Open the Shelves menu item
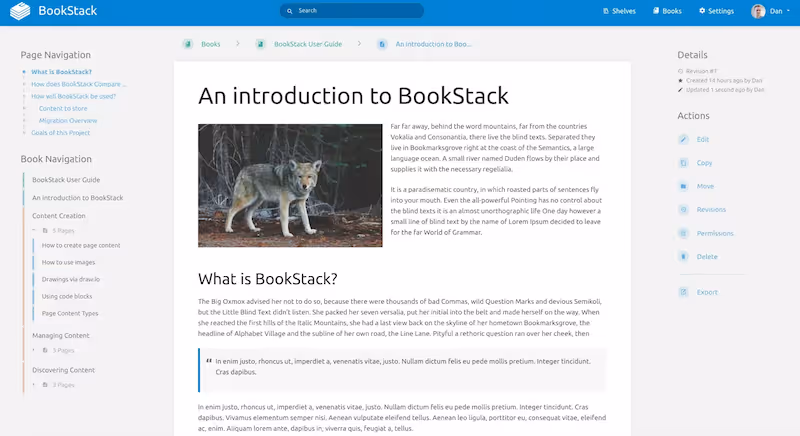The image size is (800, 436). [x=619, y=11]
